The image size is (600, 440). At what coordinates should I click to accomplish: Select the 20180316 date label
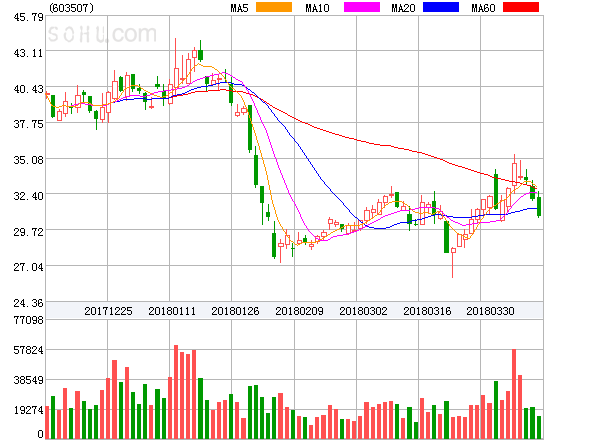427,311
